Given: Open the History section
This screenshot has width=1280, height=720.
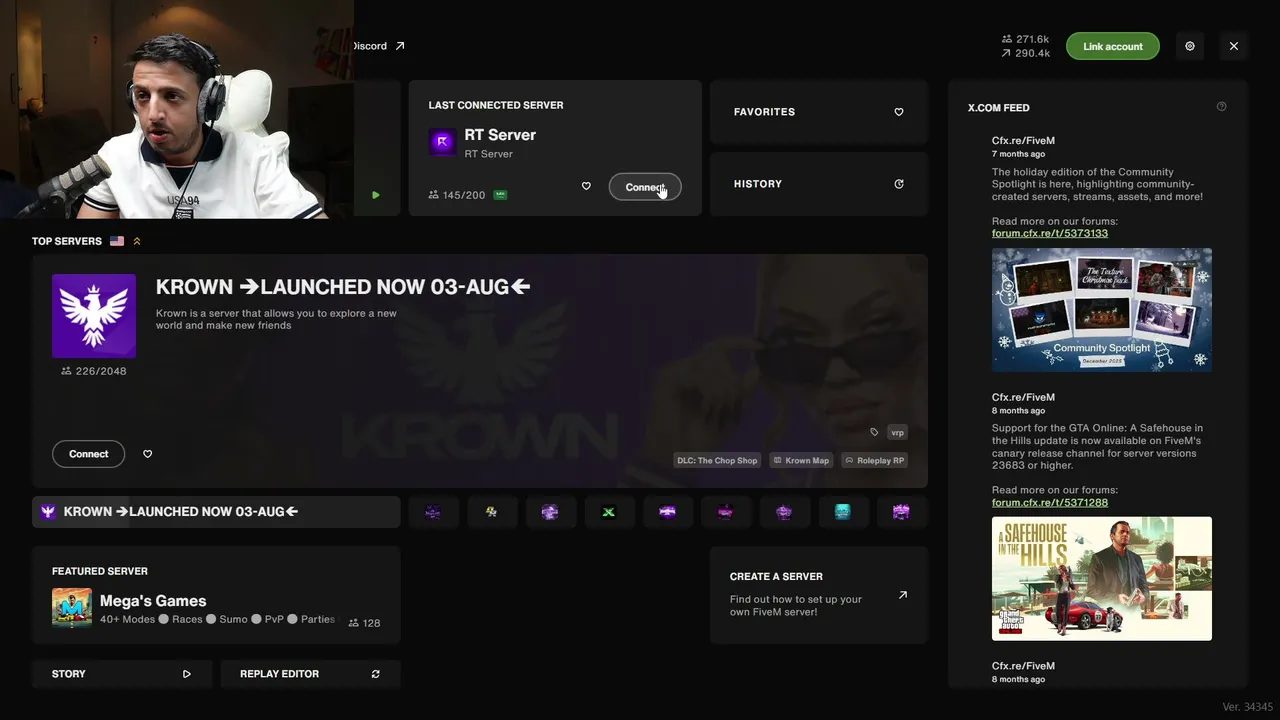Looking at the screenshot, I should click(x=819, y=184).
